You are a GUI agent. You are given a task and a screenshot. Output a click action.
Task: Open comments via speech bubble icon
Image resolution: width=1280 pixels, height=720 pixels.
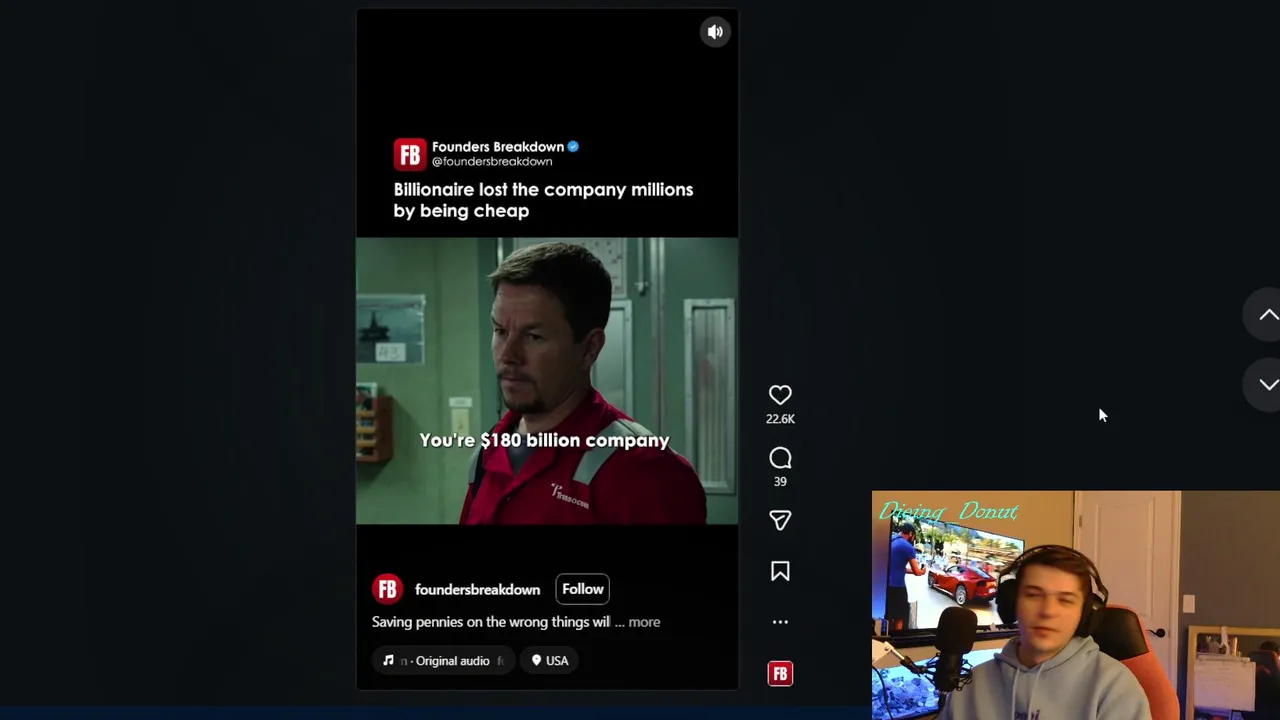tap(780, 458)
